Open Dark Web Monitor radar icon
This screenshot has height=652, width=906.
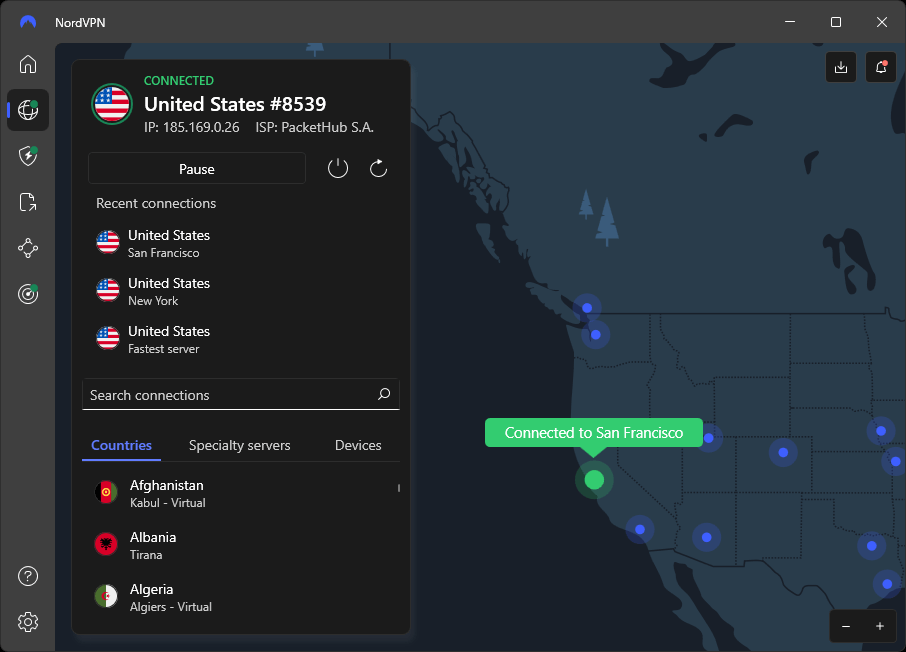coord(28,294)
